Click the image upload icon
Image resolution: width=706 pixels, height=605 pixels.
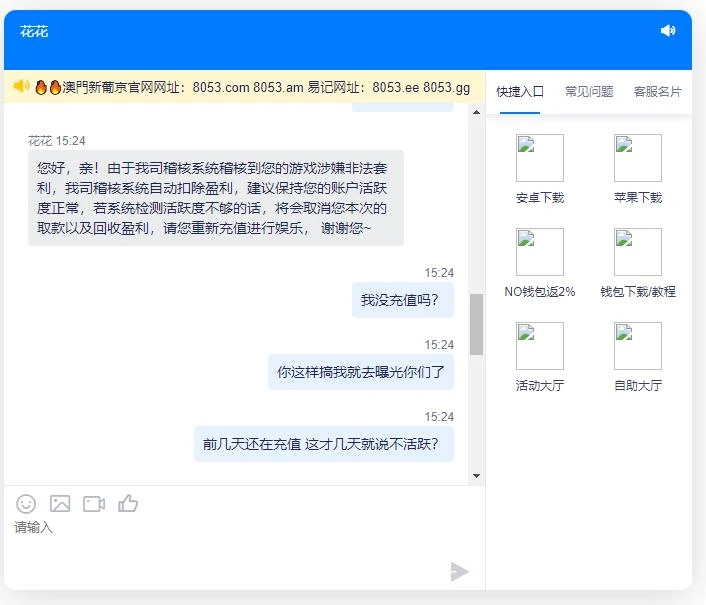[x=60, y=504]
